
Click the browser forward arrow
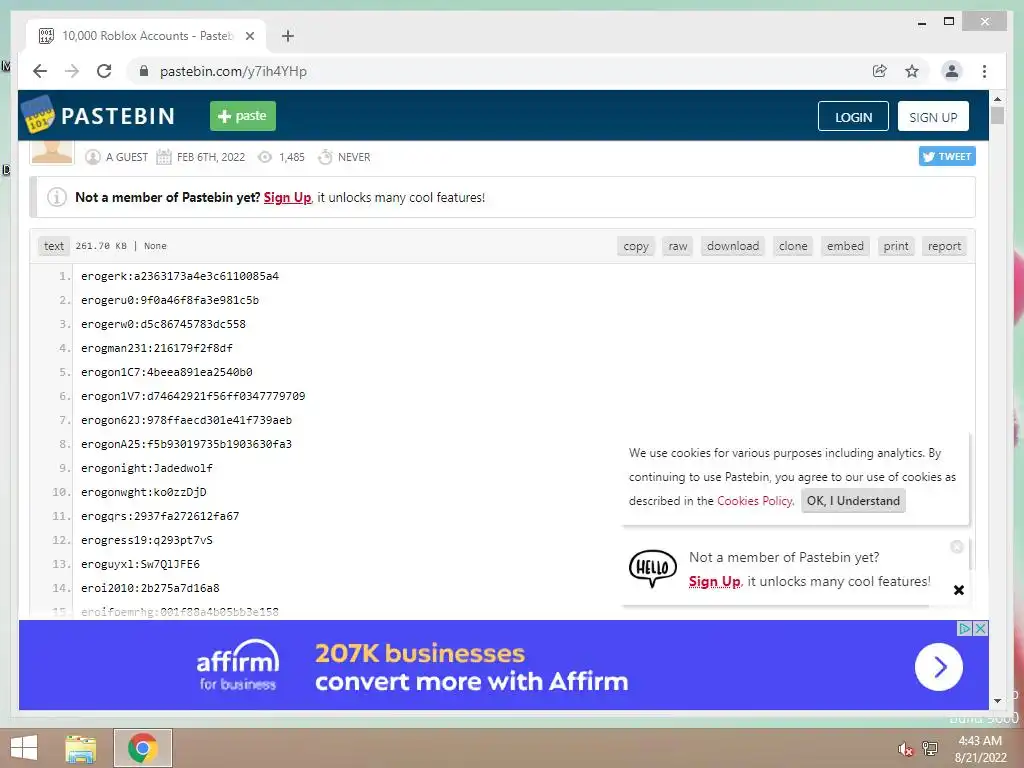72,71
